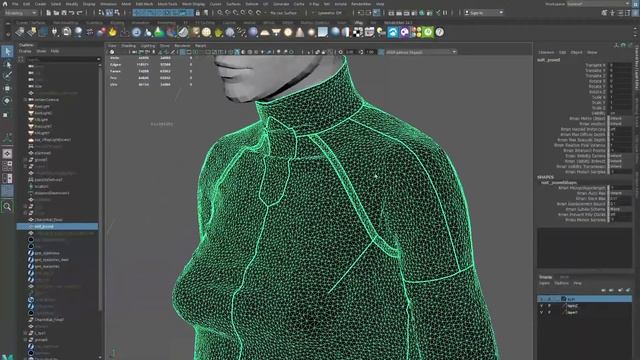Open the Symmetry Off dropdown
The height and width of the screenshot is (360, 640).
point(328,13)
